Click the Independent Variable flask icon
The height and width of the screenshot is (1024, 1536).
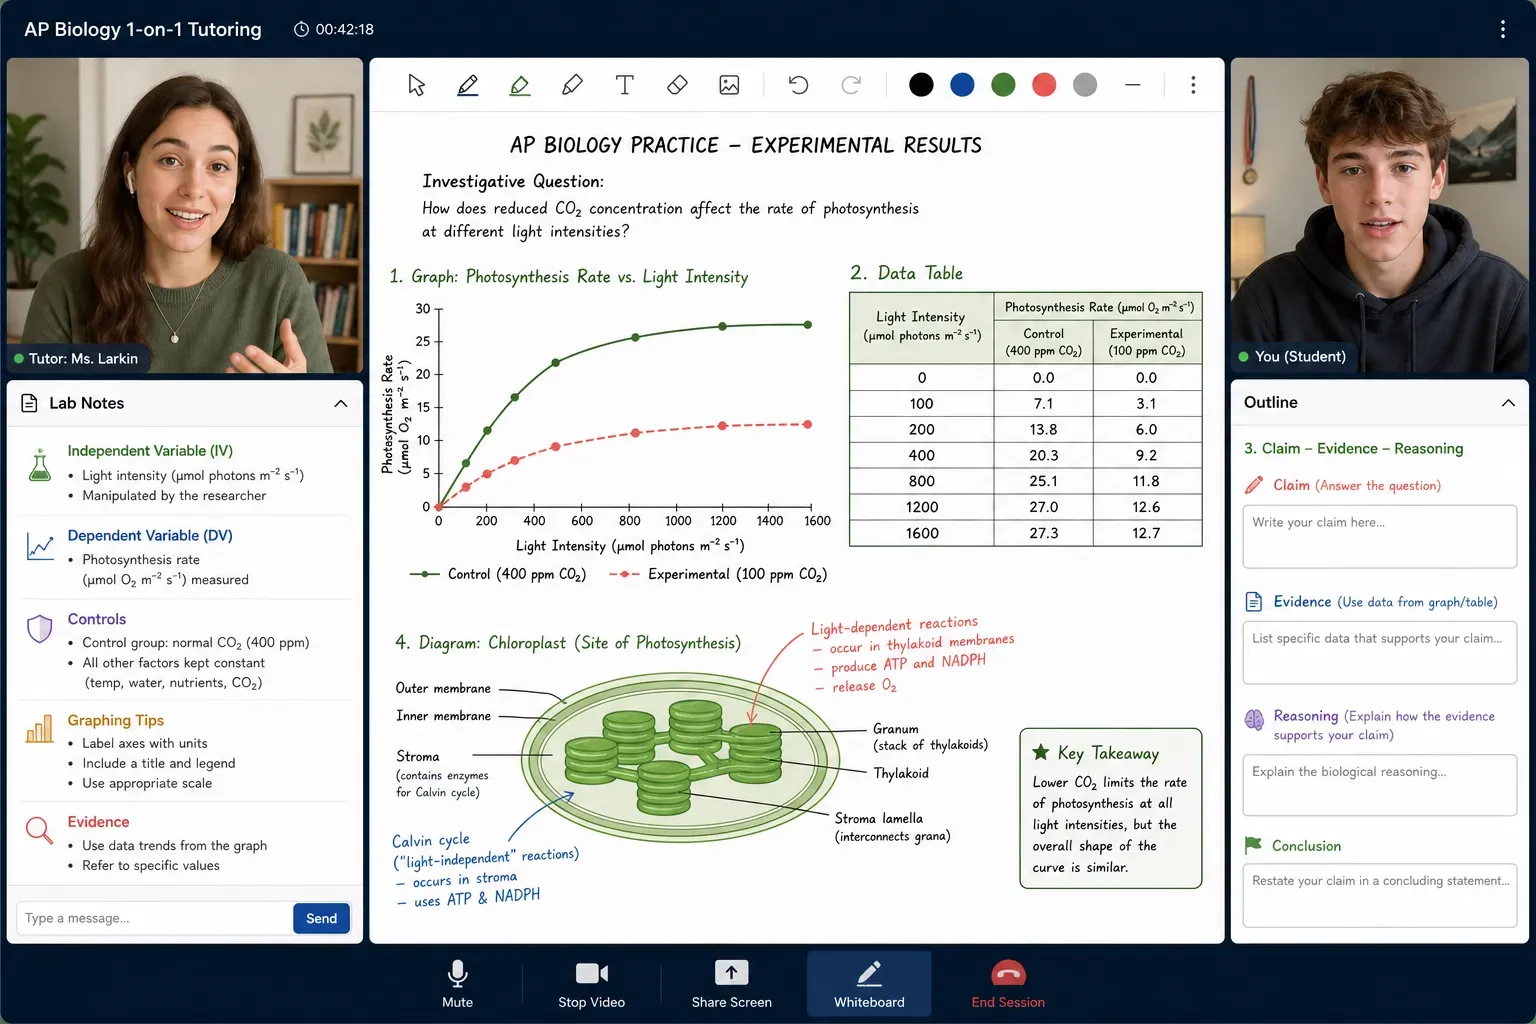coord(40,464)
